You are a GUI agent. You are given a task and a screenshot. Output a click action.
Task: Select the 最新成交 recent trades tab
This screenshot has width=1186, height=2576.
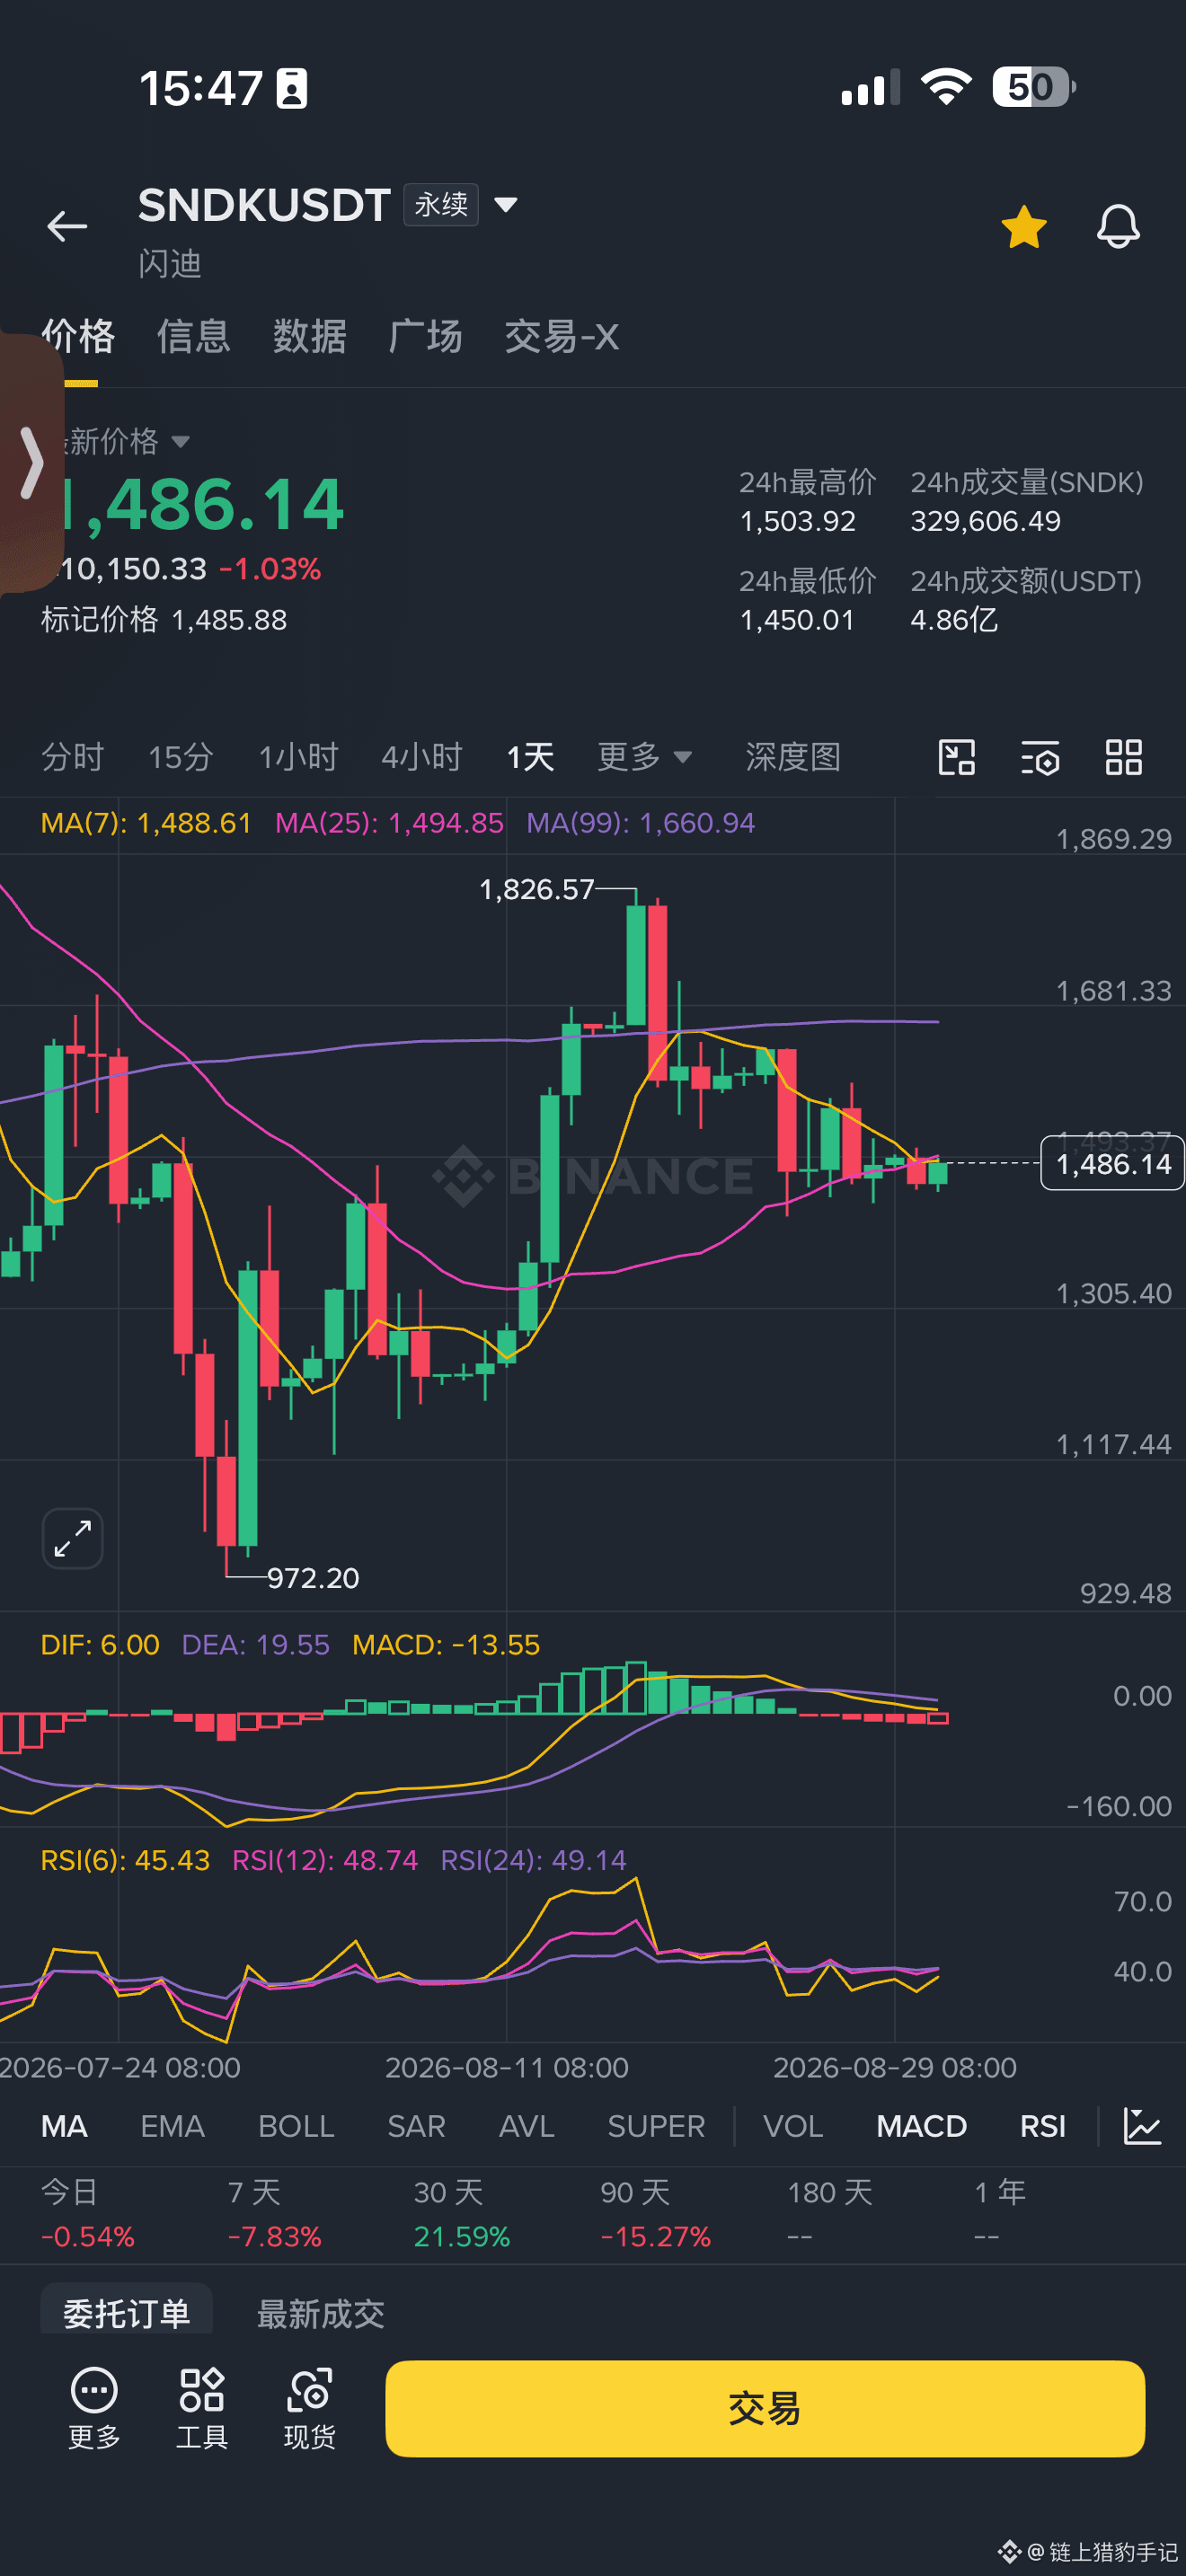pos(320,2313)
